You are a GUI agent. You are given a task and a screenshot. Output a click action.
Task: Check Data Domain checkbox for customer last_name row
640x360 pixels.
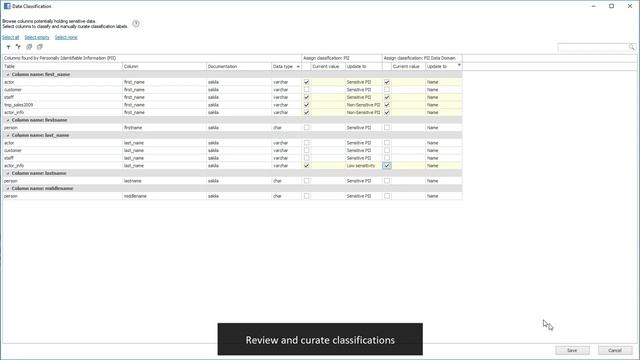387,150
